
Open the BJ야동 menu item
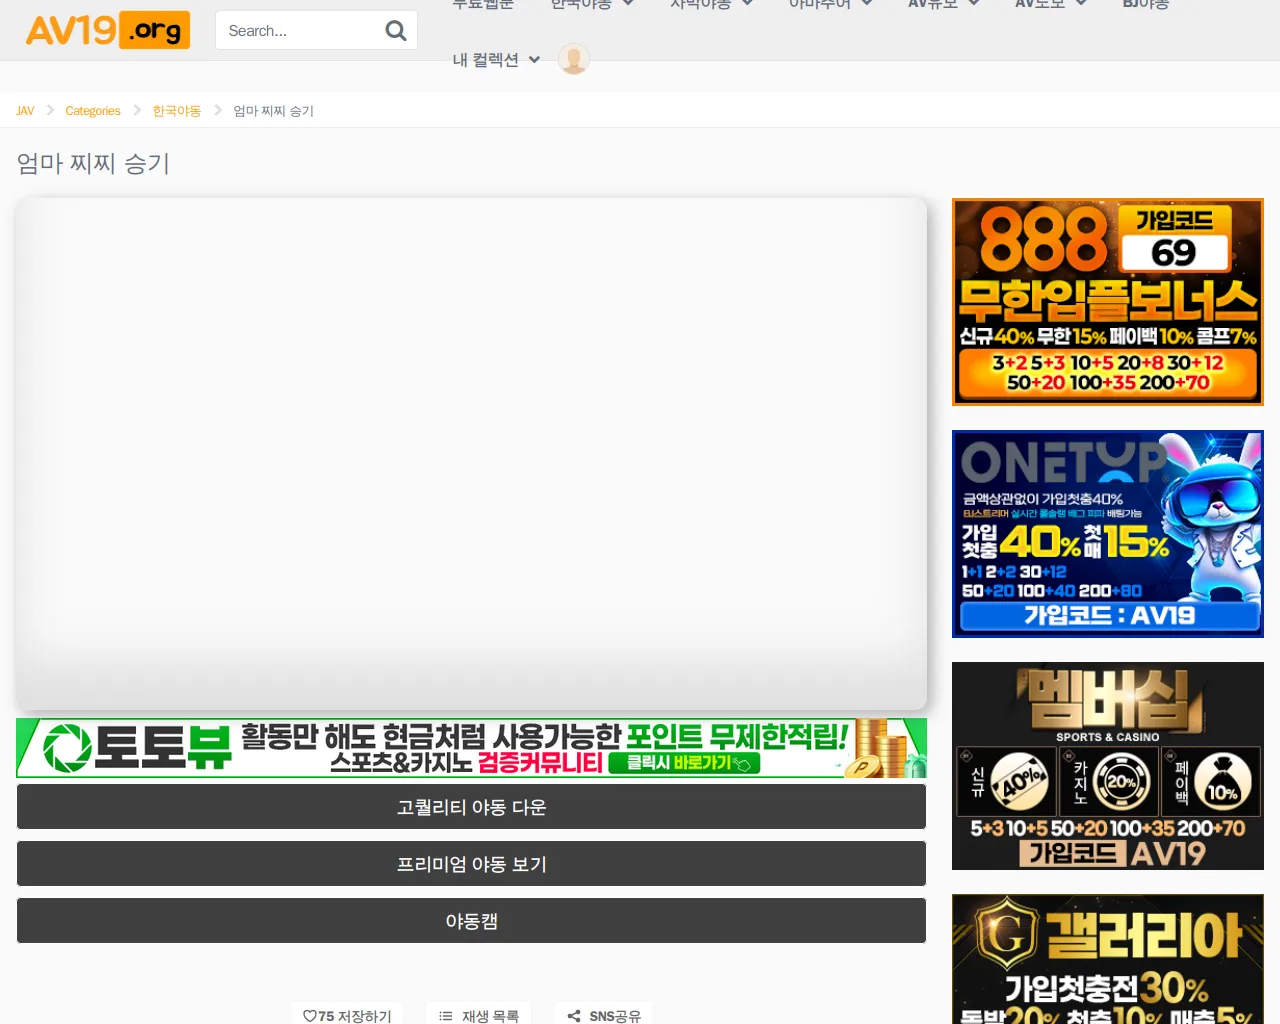click(x=1145, y=4)
